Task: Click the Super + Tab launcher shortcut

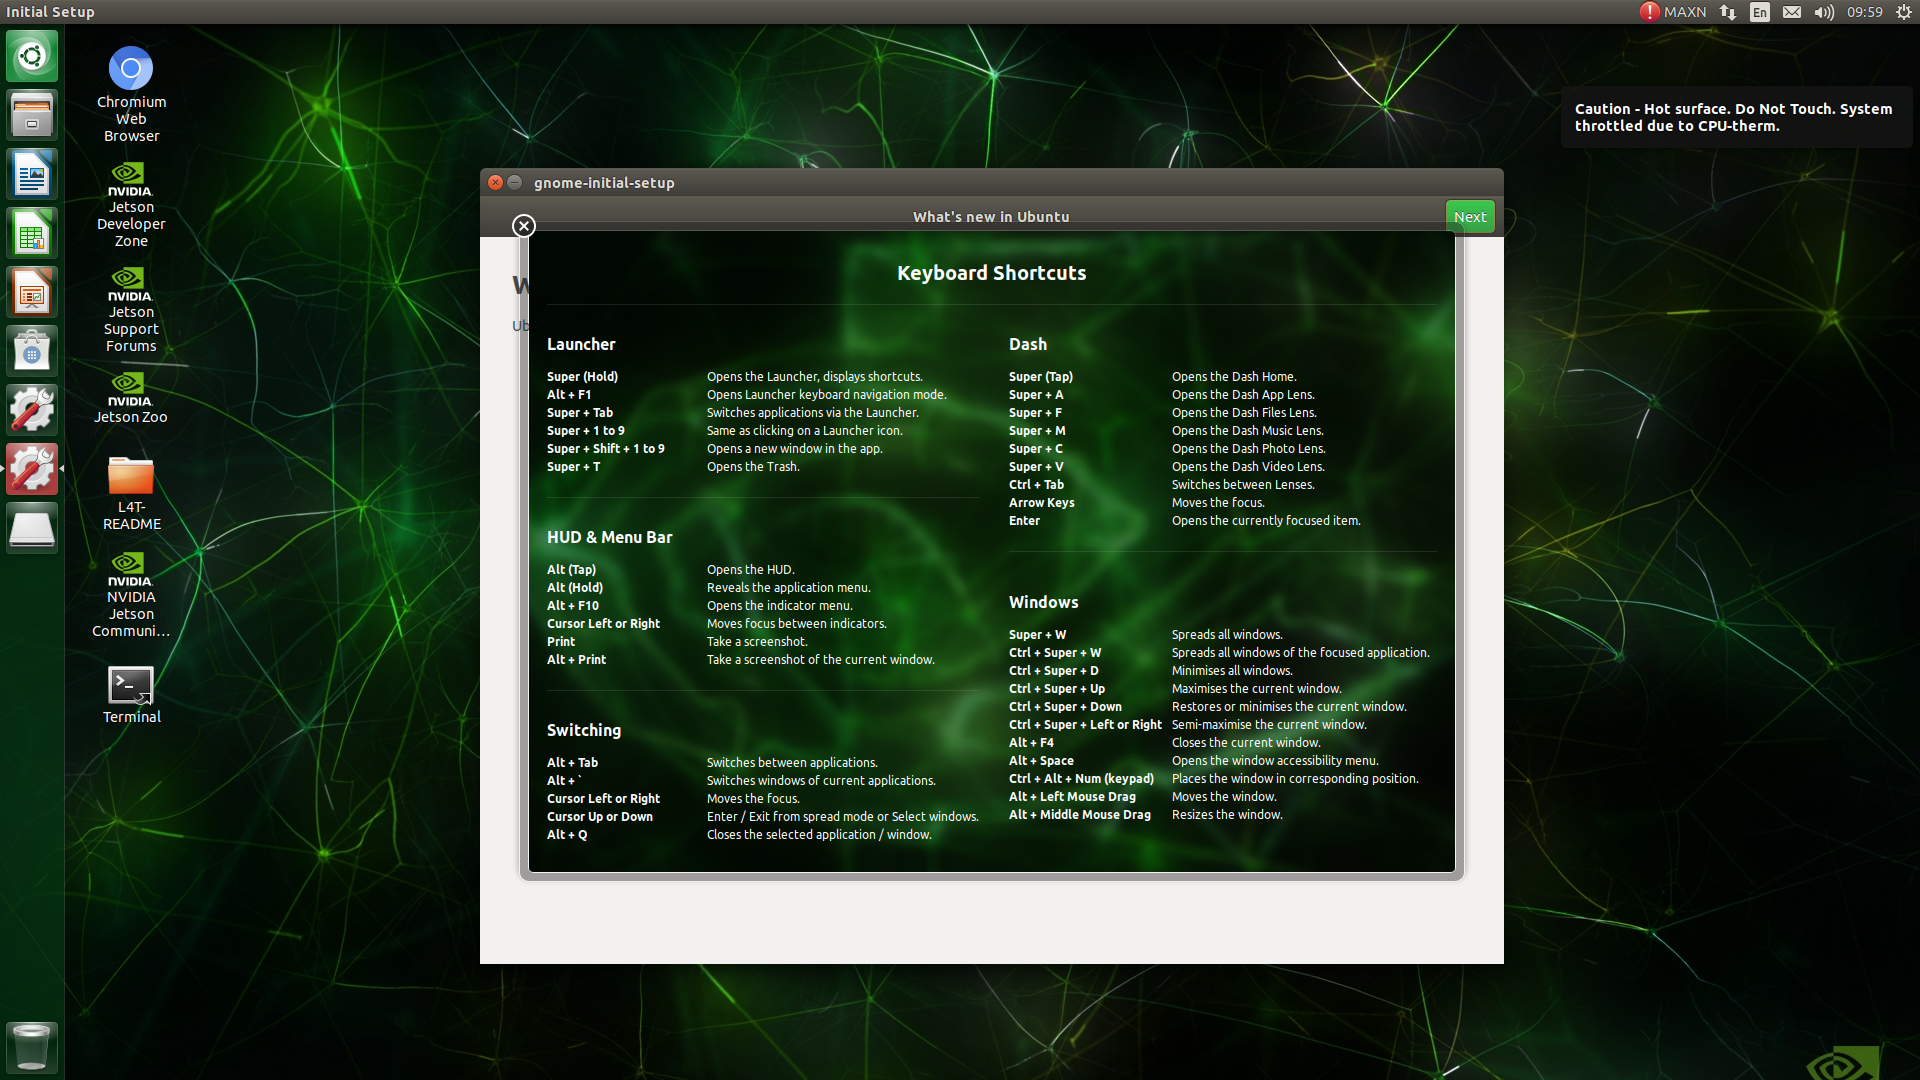Action: point(580,413)
